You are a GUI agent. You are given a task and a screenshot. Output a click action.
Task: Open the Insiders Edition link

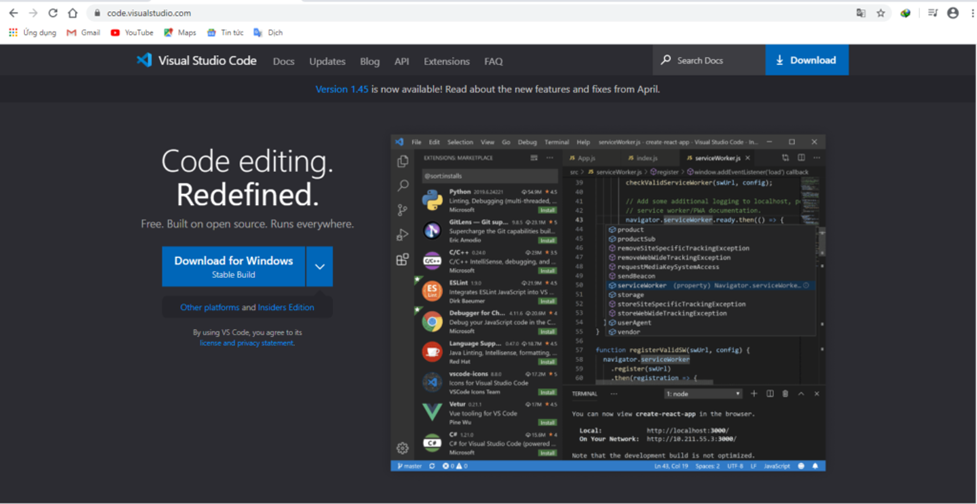[x=286, y=307]
